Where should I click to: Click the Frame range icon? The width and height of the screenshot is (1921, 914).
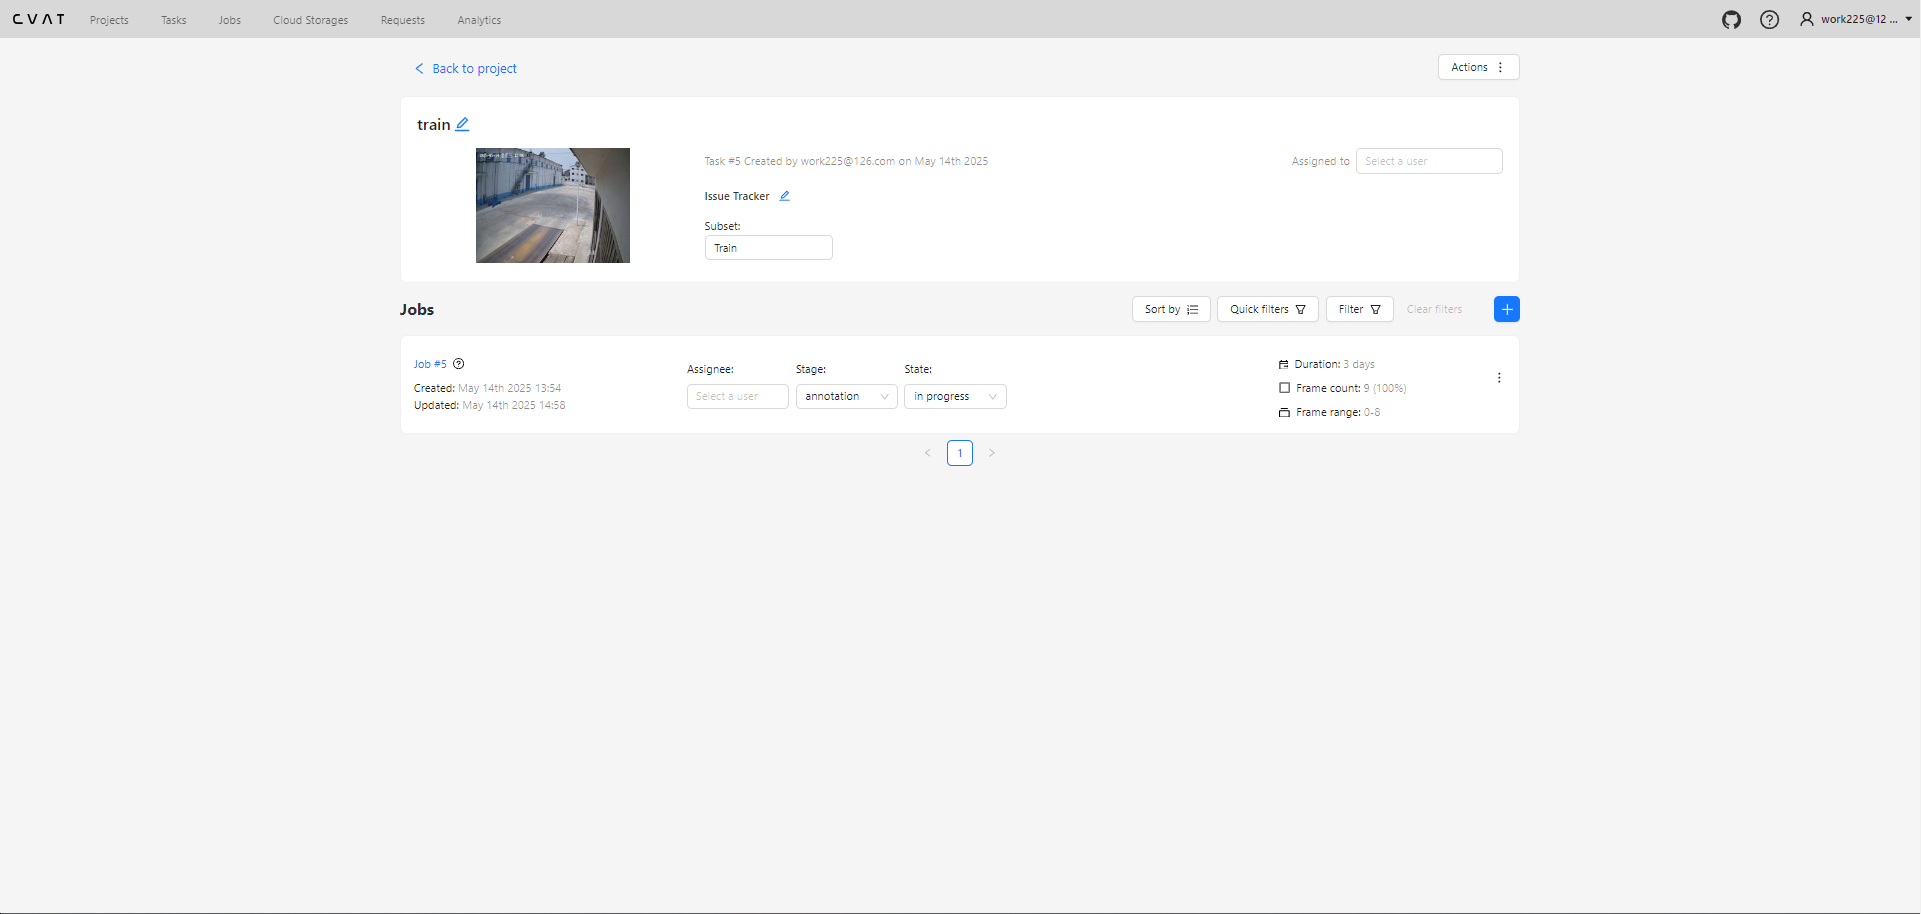pyautogui.click(x=1284, y=412)
